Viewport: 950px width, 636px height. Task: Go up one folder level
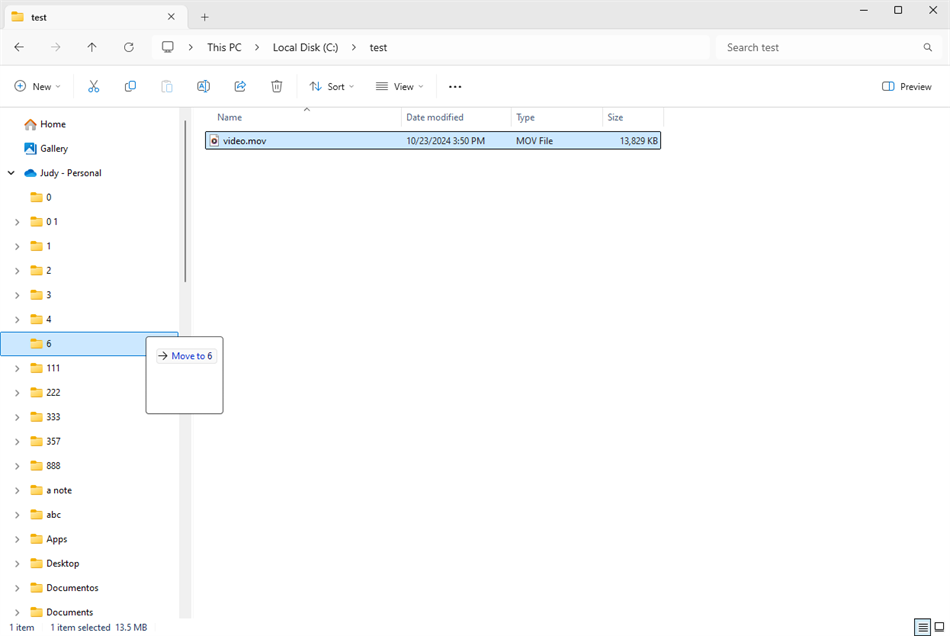pyautogui.click(x=92, y=47)
